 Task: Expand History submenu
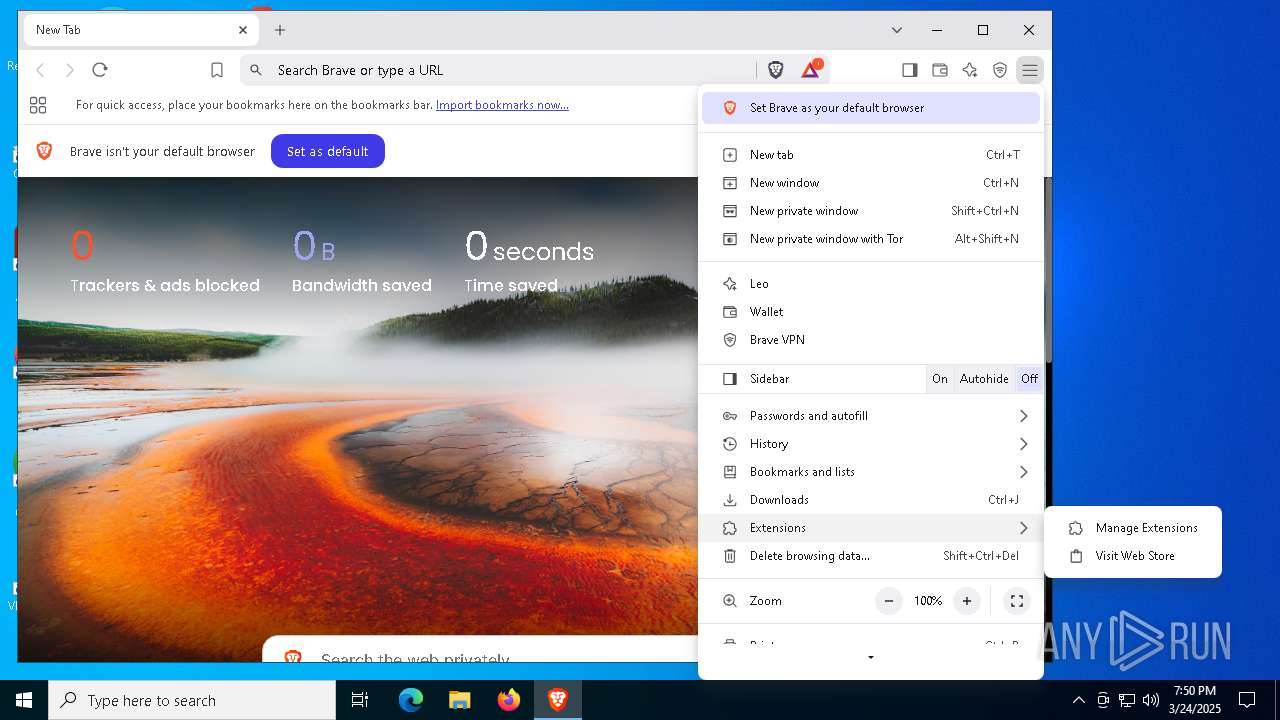coord(870,444)
